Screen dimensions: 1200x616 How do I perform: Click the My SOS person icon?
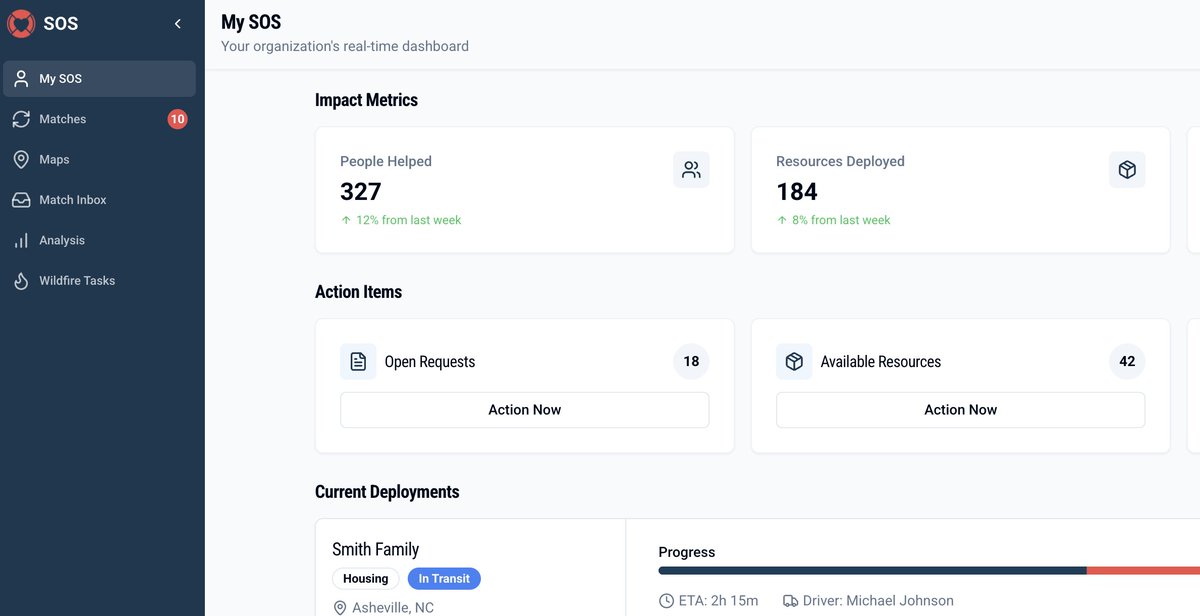[x=21, y=79]
